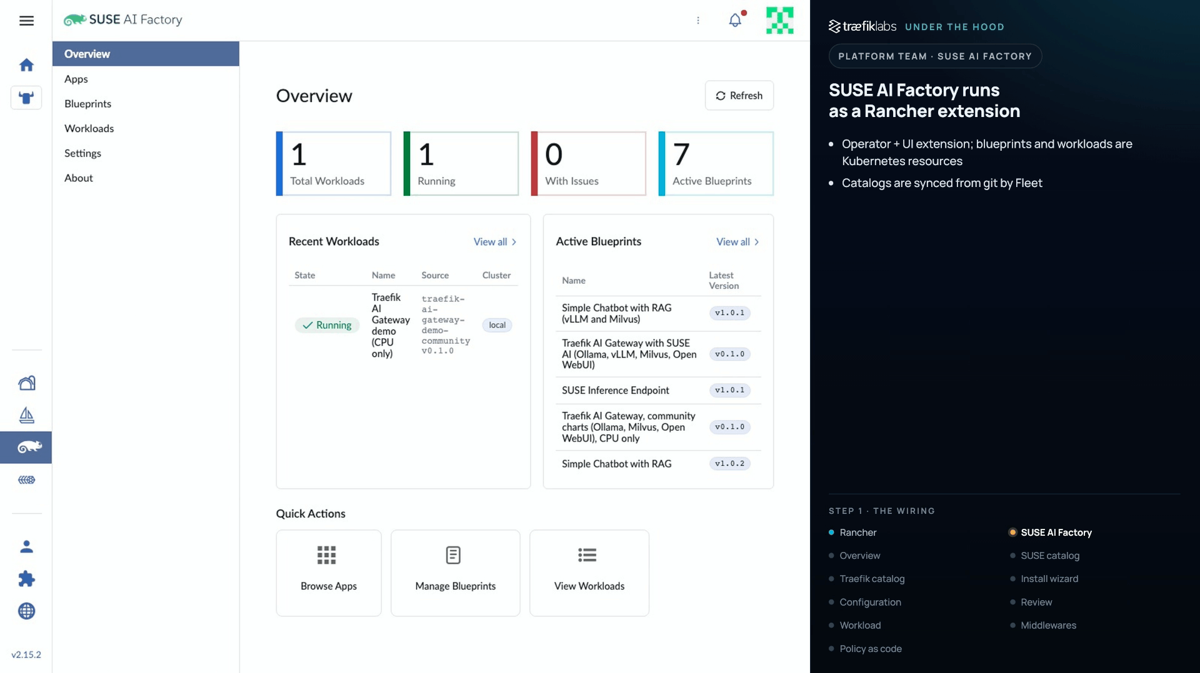Jump to Middlewares step
The image size is (1200, 673).
[1048, 626]
